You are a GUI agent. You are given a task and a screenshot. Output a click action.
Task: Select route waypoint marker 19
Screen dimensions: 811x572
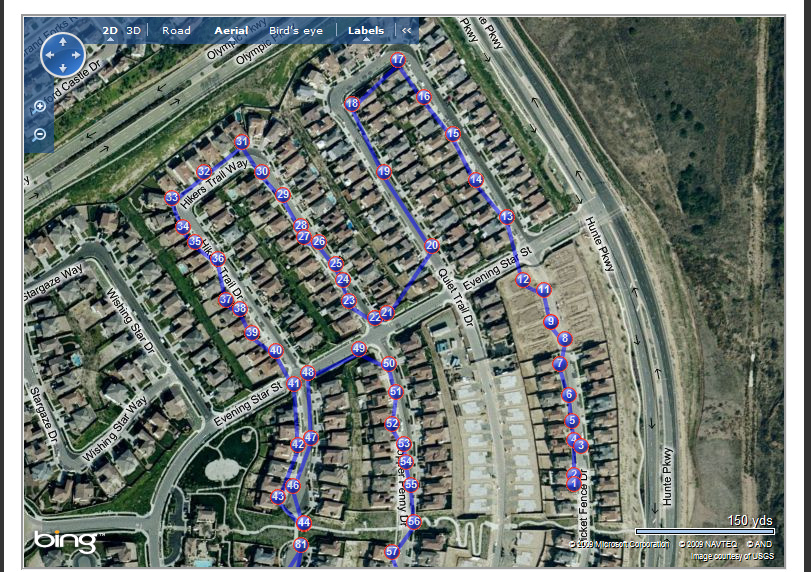(x=384, y=171)
